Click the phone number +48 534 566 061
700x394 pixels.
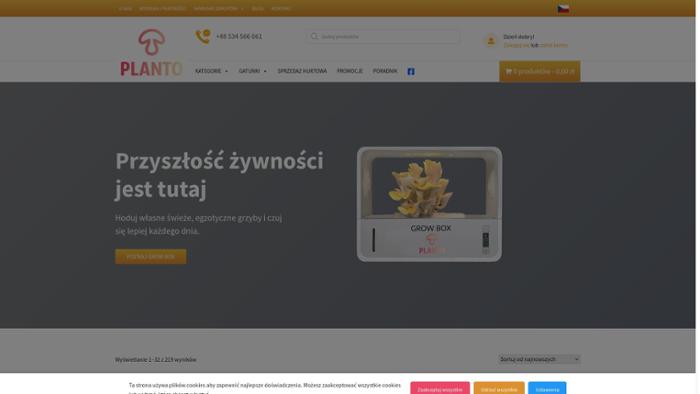(239, 37)
